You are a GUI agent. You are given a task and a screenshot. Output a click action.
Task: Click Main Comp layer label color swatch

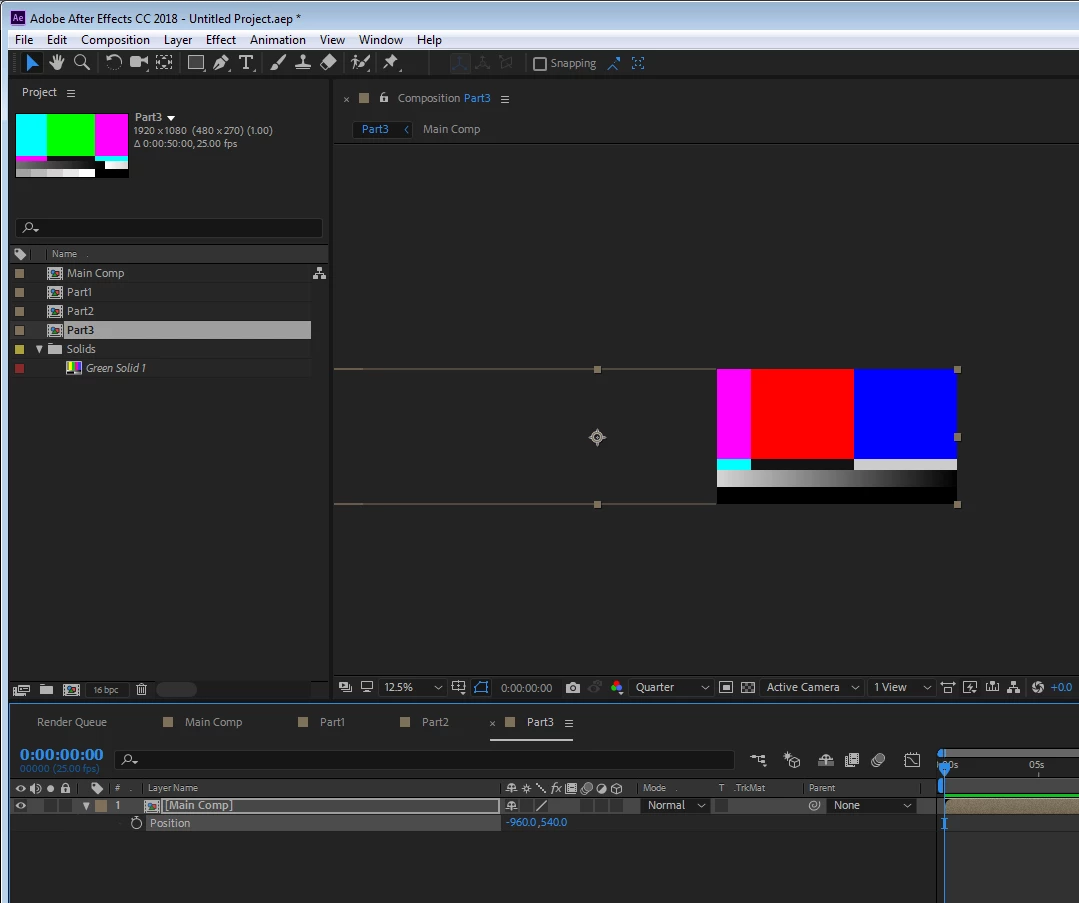click(x=101, y=806)
